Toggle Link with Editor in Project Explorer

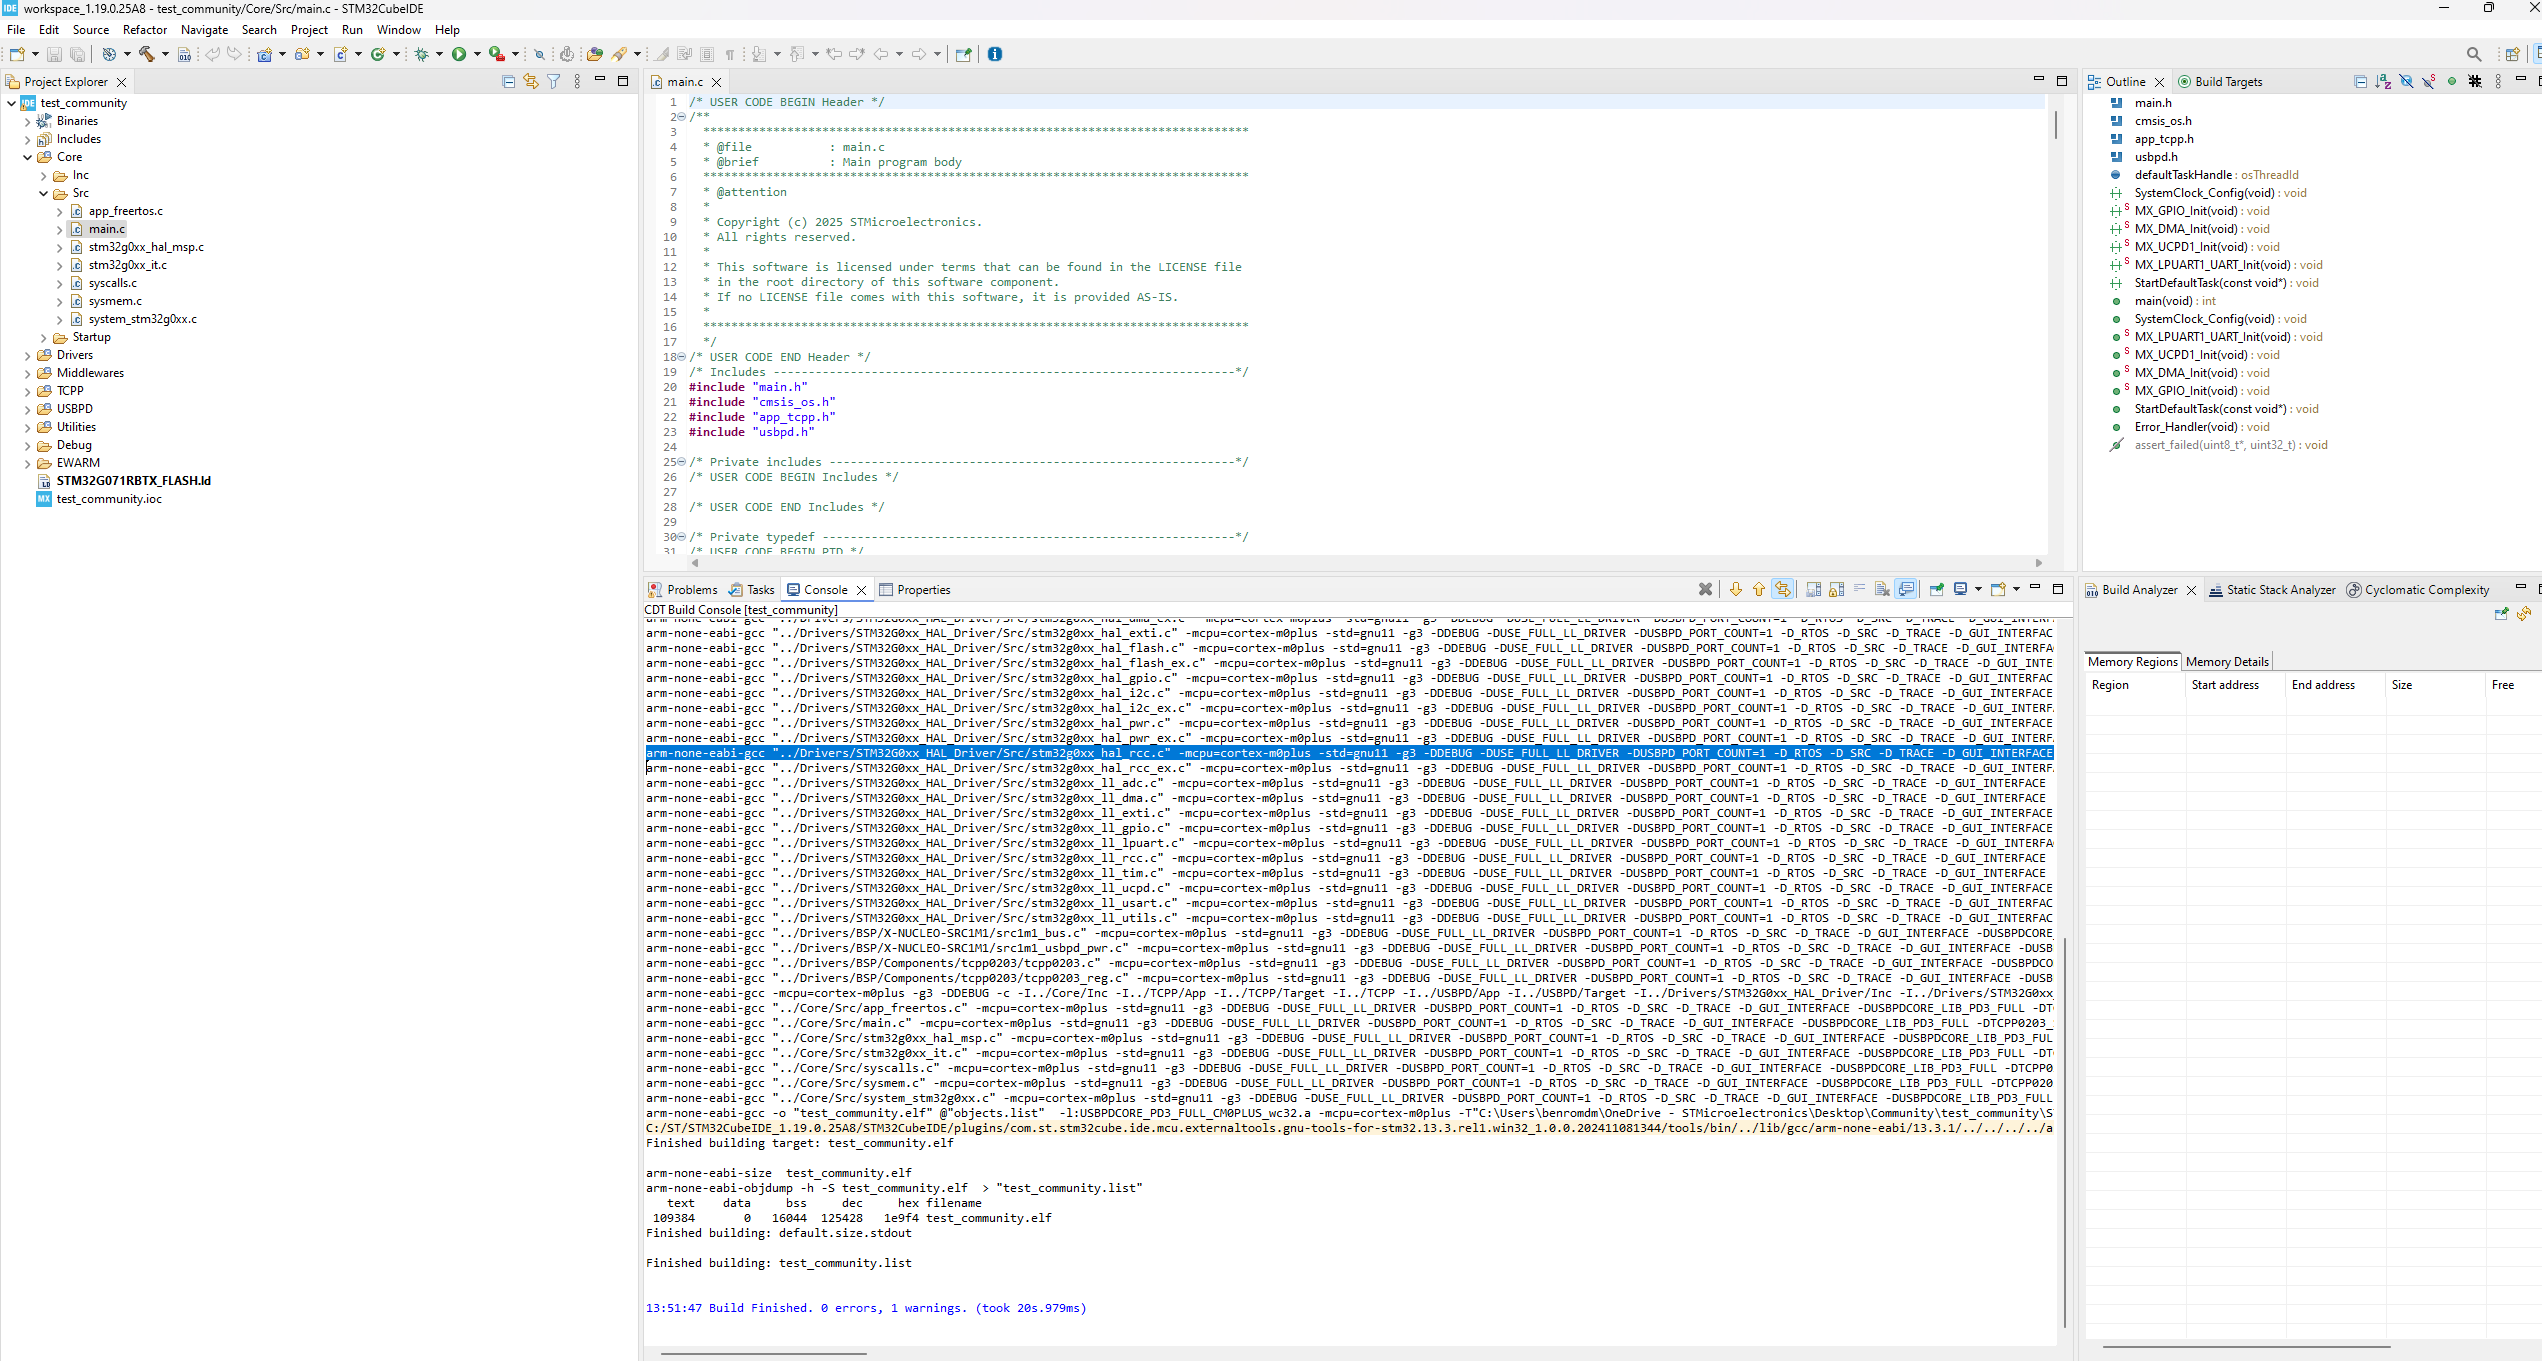click(x=531, y=82)
